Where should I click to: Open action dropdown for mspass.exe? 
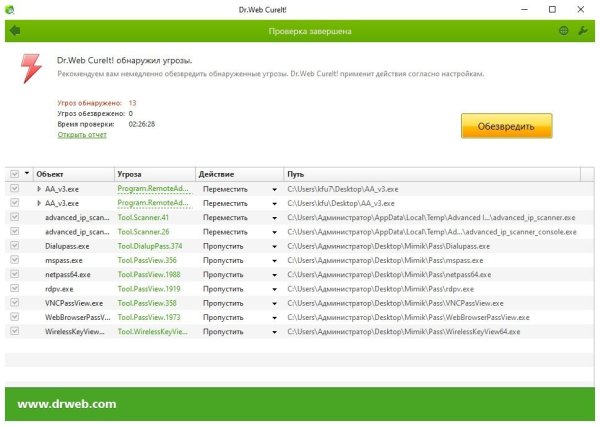tap(274, 261)
